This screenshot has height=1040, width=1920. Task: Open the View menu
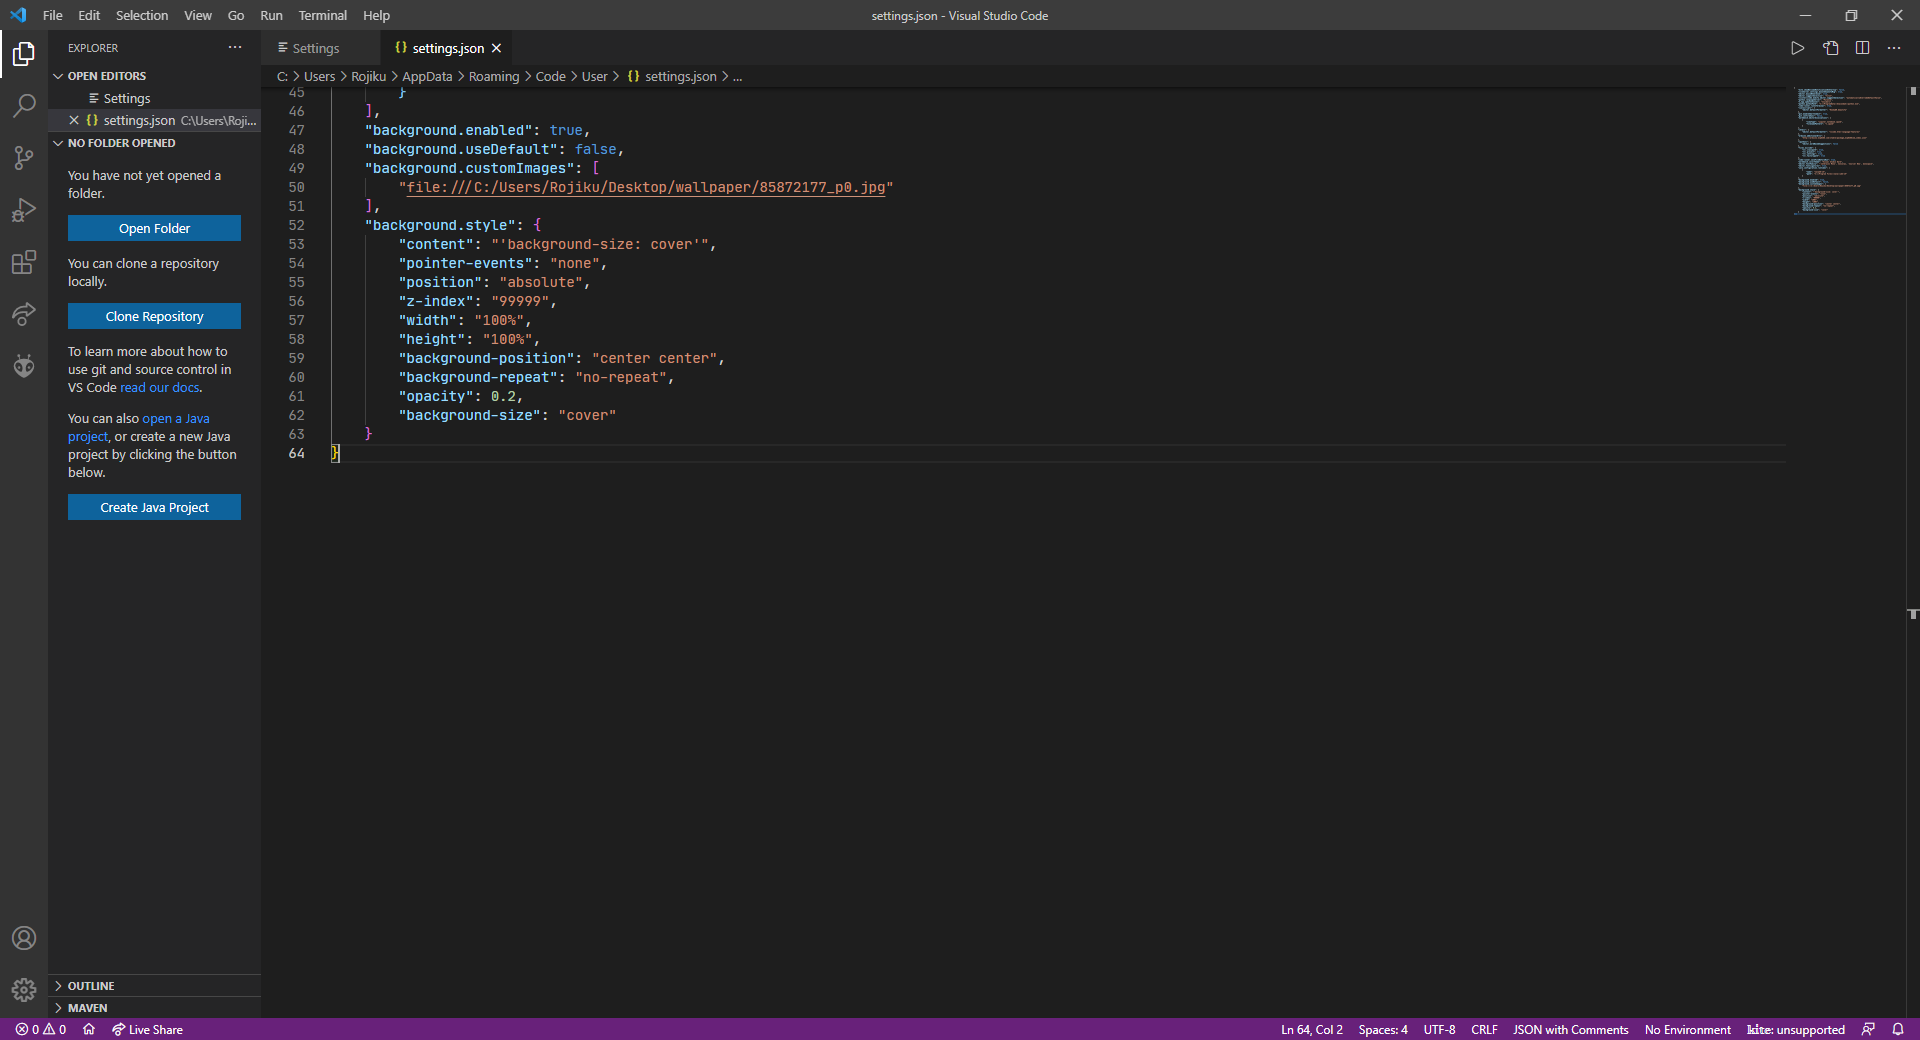click(198, 15)
